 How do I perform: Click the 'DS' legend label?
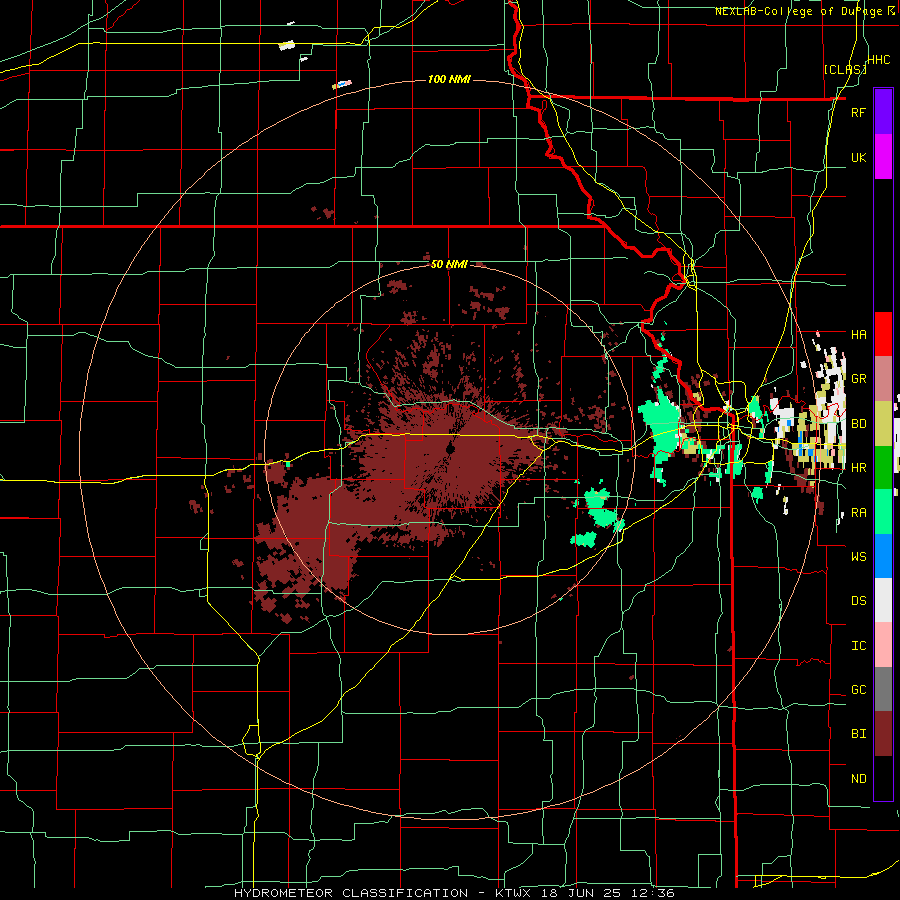click(858, 601)
